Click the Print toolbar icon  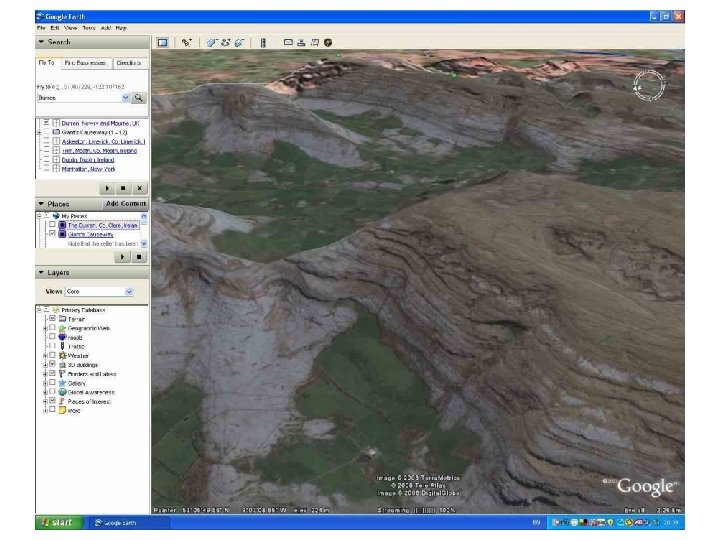tap(301, 43)
